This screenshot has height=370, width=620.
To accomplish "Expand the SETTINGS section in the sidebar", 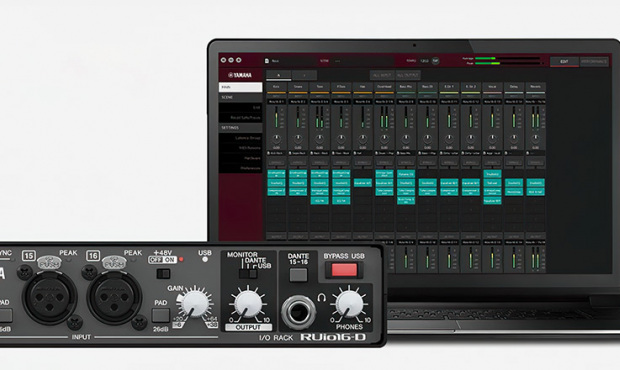I will tap(240, 128).
